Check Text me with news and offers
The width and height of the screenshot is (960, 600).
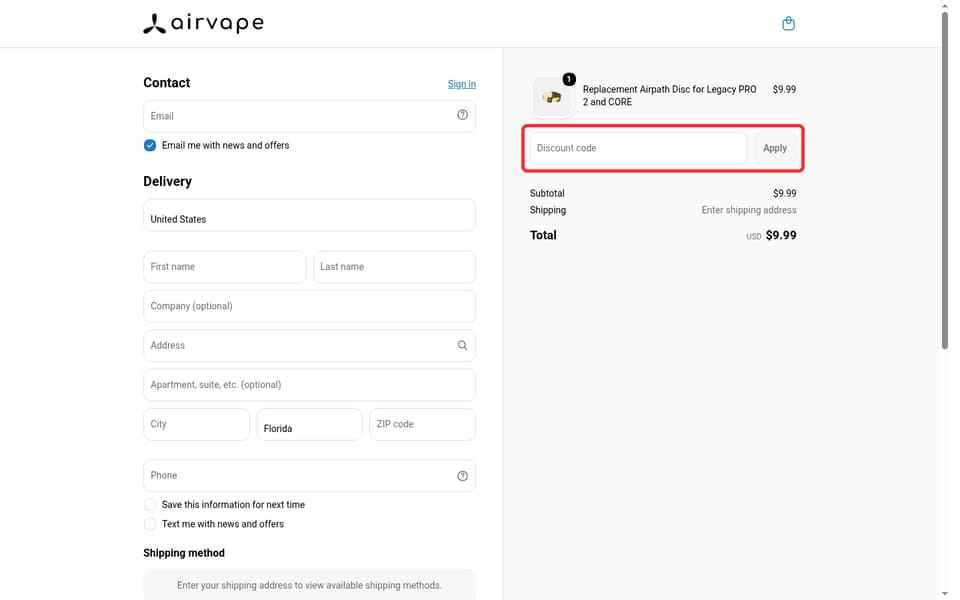[x=150, y=524]
